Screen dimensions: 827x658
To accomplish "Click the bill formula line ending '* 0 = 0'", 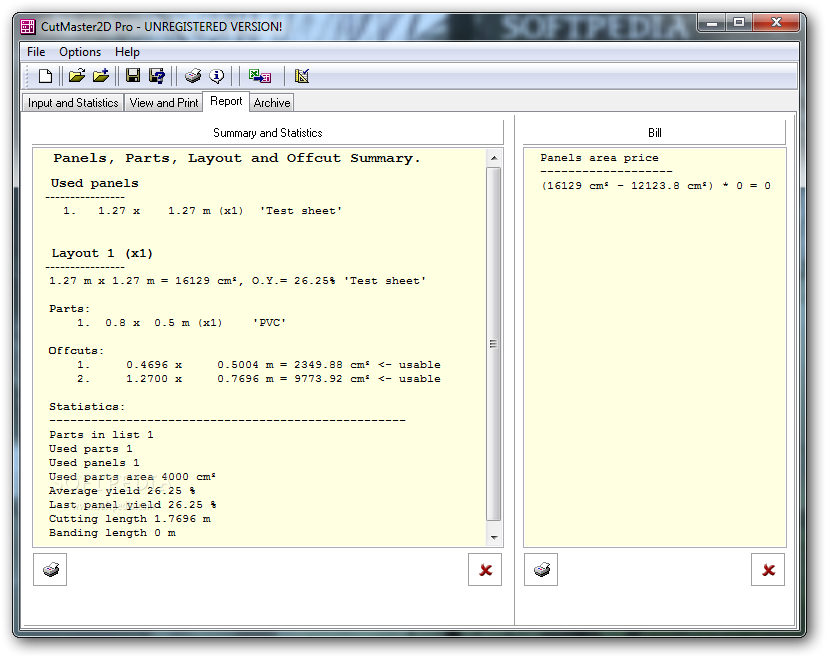I will click(x=656, y=186).
